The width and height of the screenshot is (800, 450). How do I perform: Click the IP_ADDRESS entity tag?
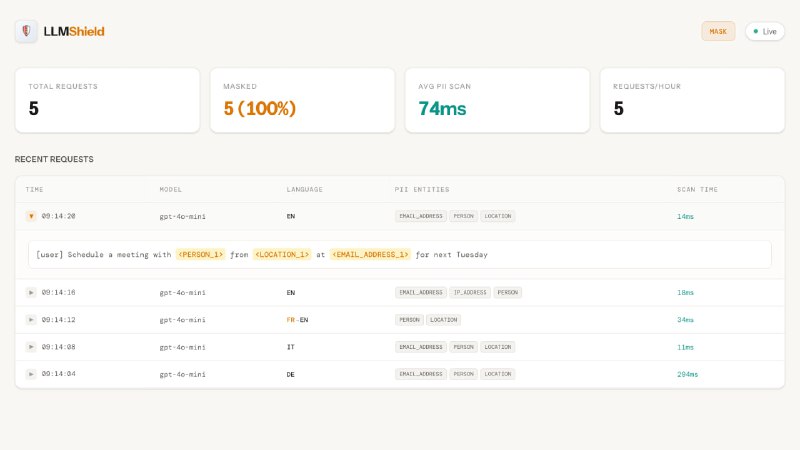pos(470,292)
